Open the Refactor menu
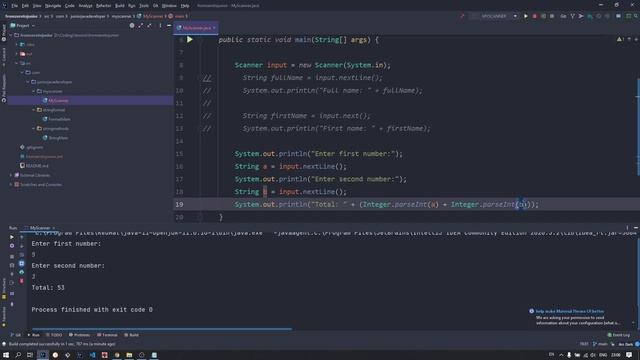Viewport: 640px width, 360px height. pos(103,6)
